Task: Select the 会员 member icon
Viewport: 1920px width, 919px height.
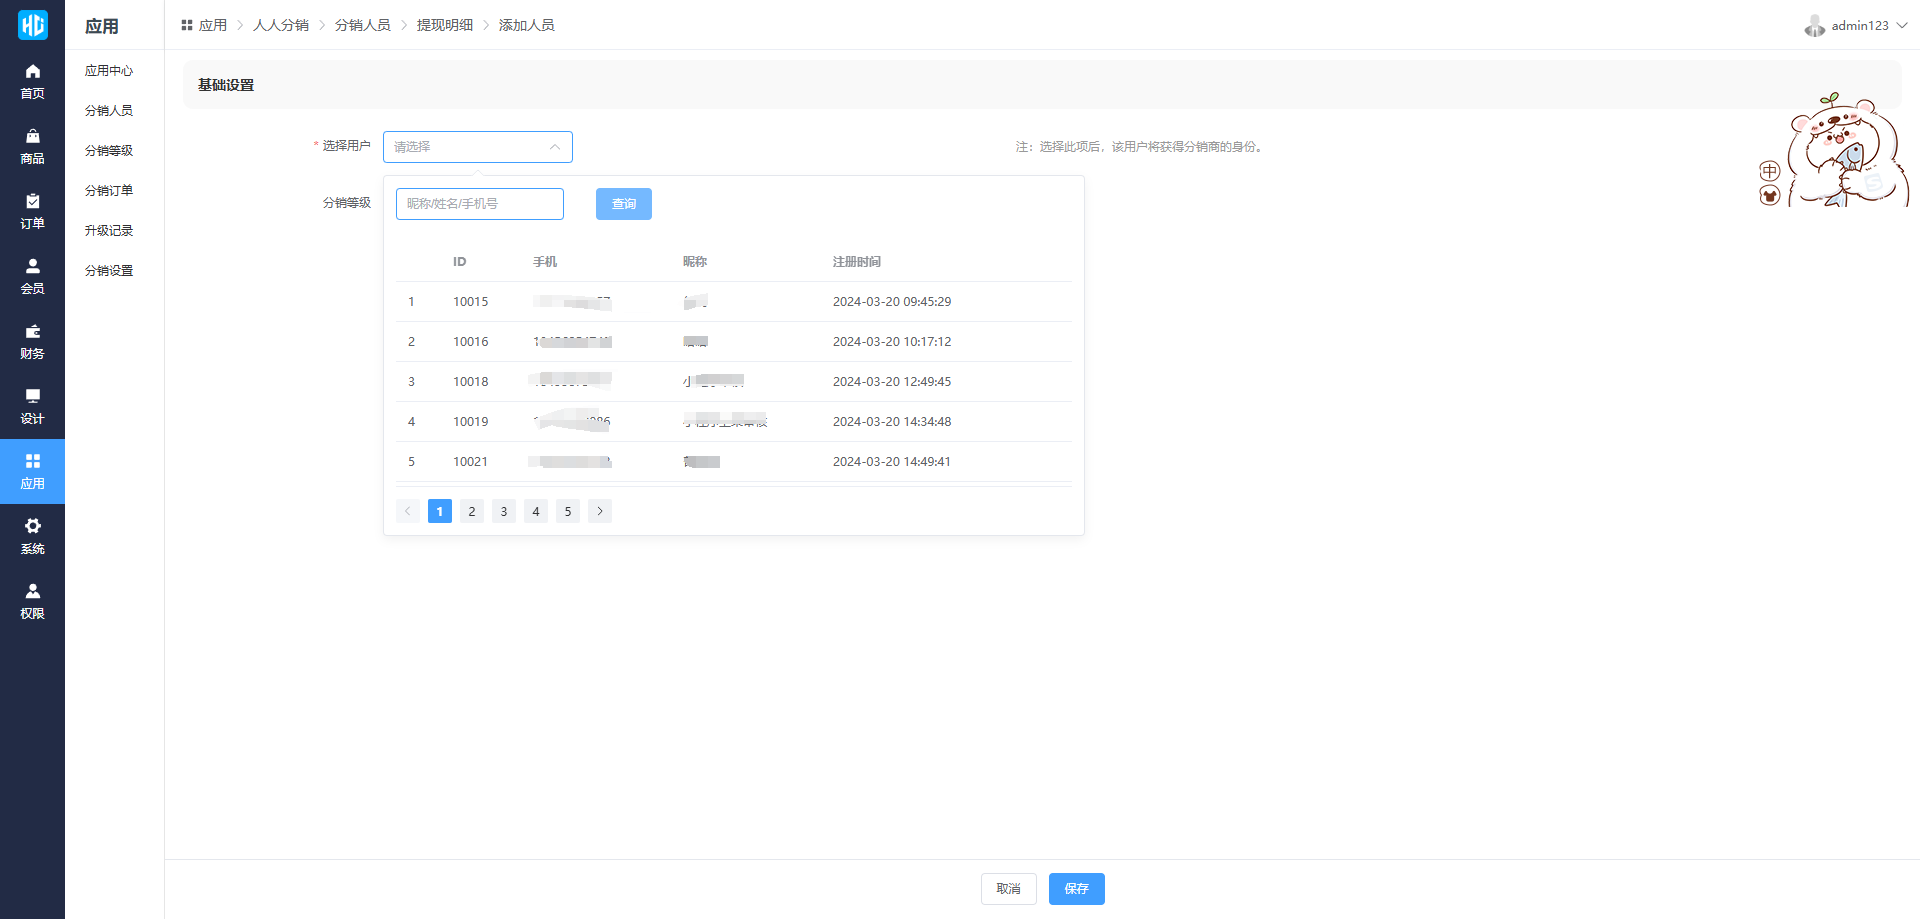Action: point(32,267)
